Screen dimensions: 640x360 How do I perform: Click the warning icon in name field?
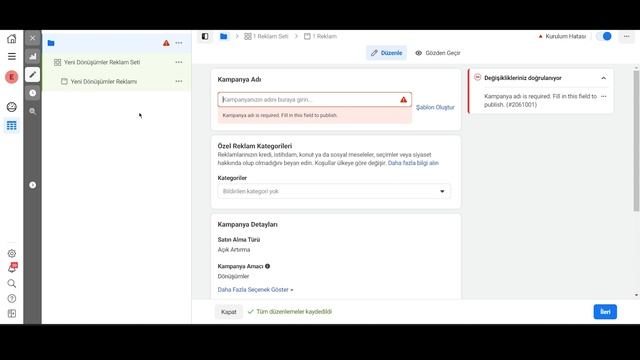pos(403,100)
